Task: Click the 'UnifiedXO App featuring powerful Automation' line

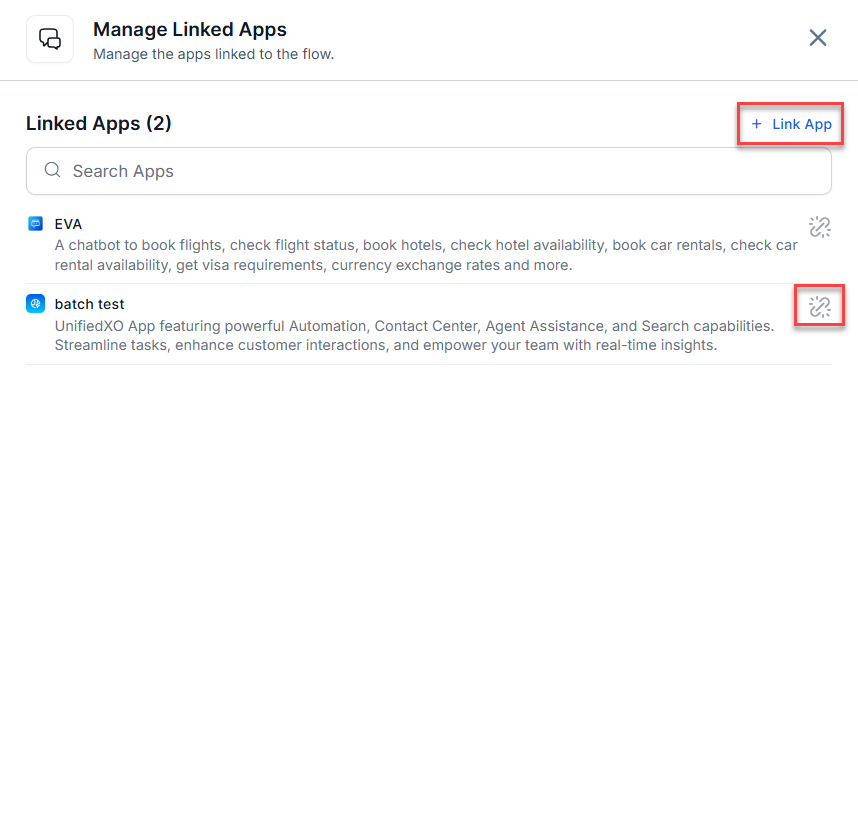Action: pyautogui.click(x=414, y=325)
